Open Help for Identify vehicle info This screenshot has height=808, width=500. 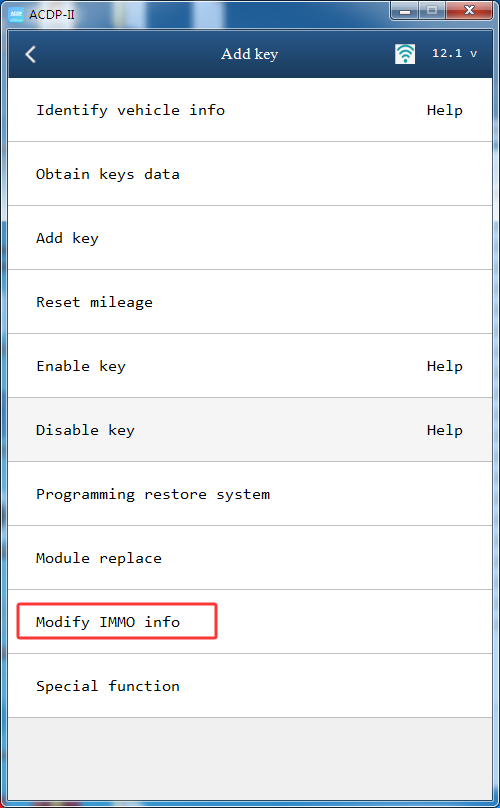444,110
